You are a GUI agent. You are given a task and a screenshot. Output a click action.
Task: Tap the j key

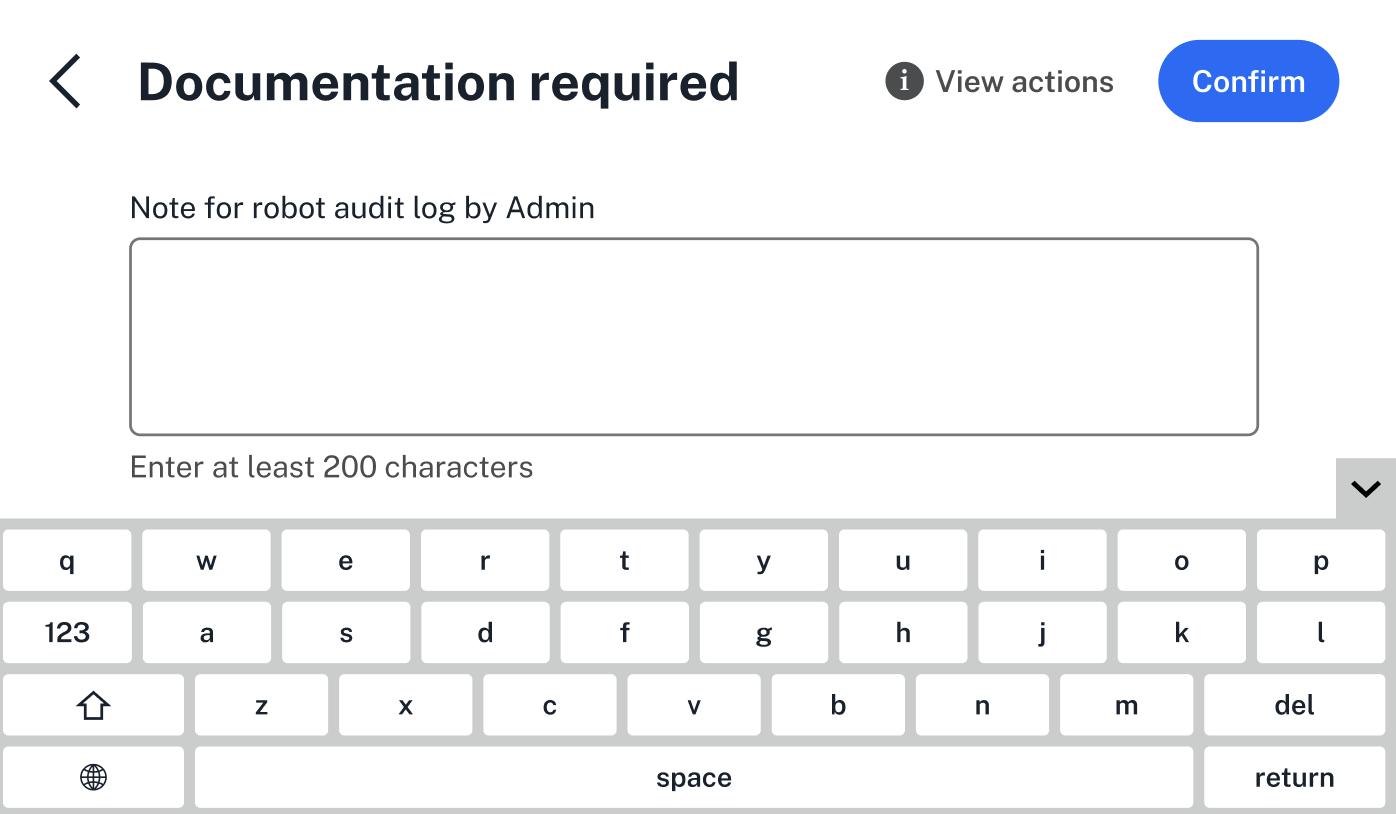click(1042, 632)
